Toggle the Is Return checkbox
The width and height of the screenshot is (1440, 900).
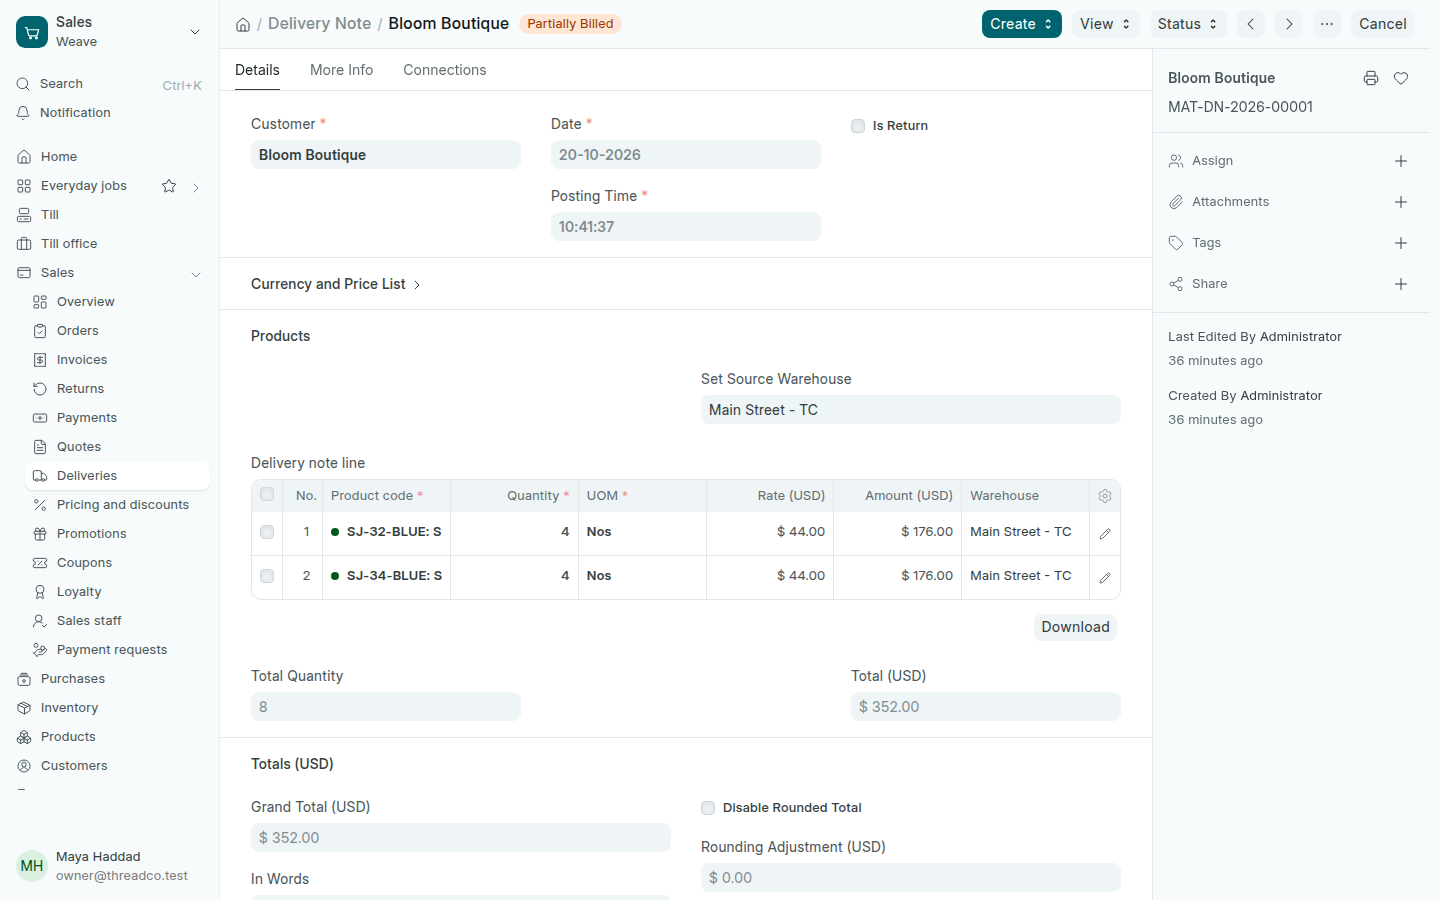(x=858, y=126)
